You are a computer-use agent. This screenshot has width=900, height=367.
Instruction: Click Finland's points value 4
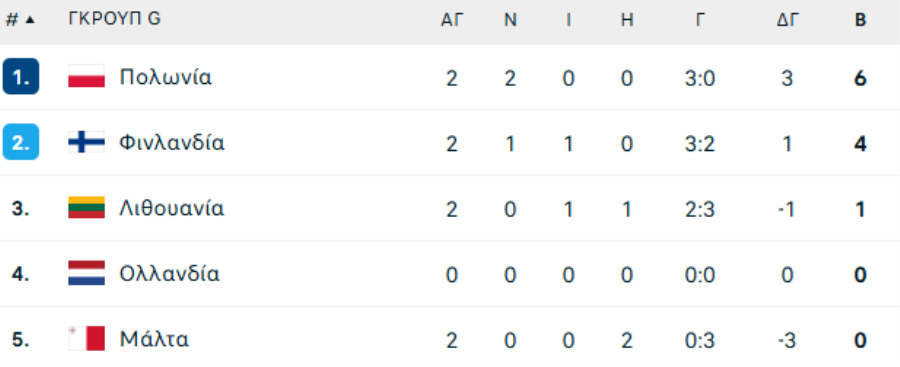(x=860, y=143)
